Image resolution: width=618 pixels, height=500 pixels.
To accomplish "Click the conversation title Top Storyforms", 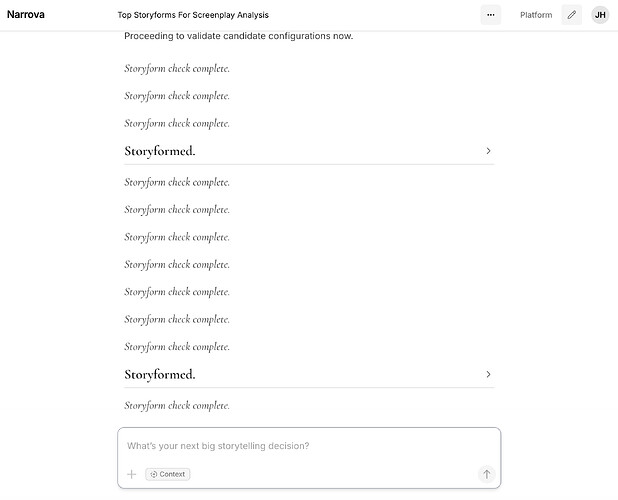I will (193, 15).
